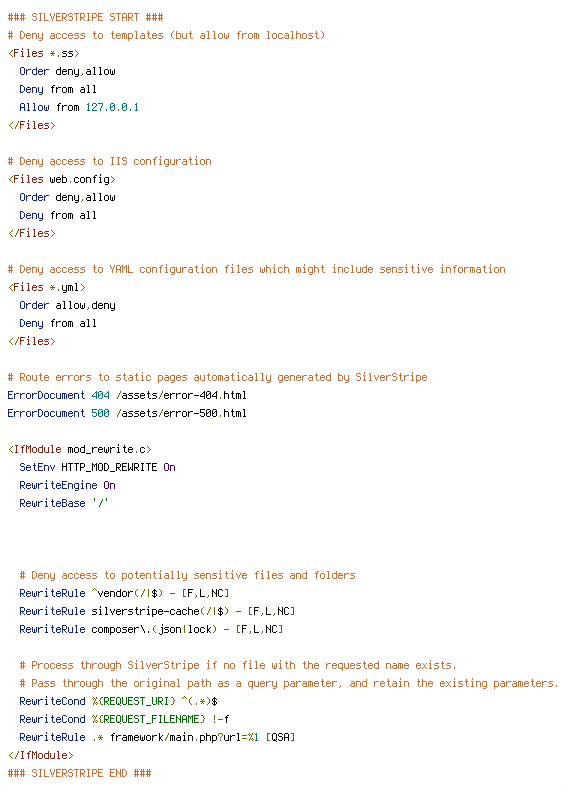Click the RewriteRule ^vendor line

coord(124,593)
